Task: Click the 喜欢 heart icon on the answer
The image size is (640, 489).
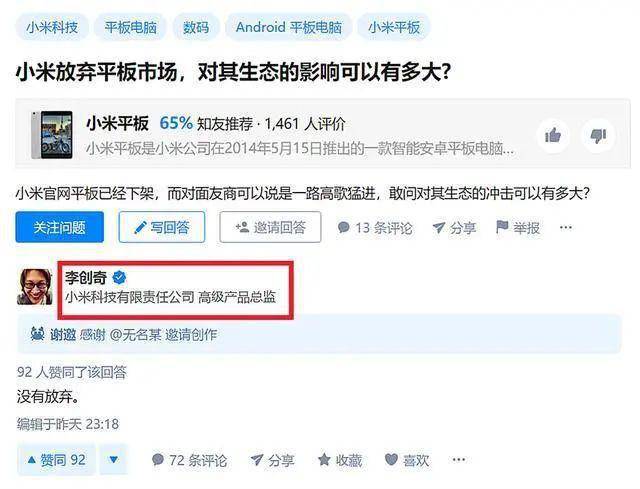Action: click(391, 460)
